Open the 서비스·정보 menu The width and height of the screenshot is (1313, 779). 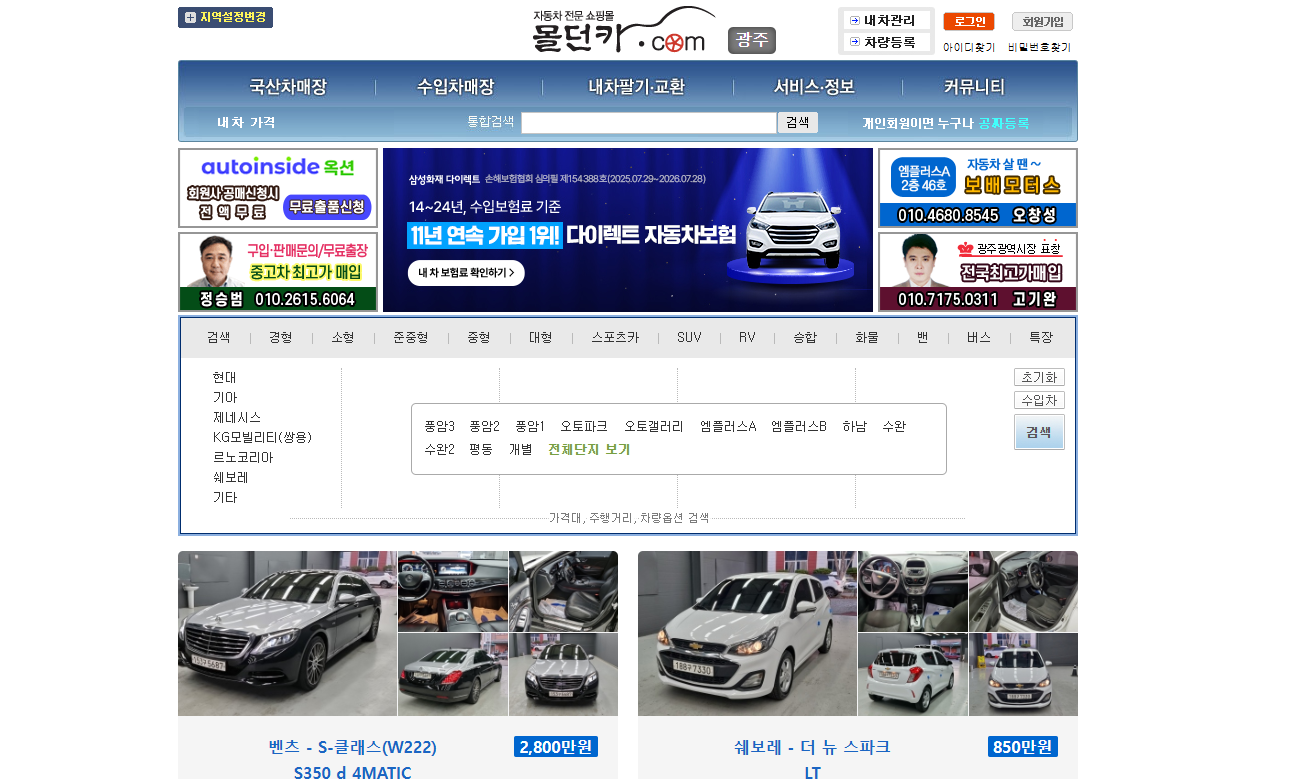click(814, 87)
